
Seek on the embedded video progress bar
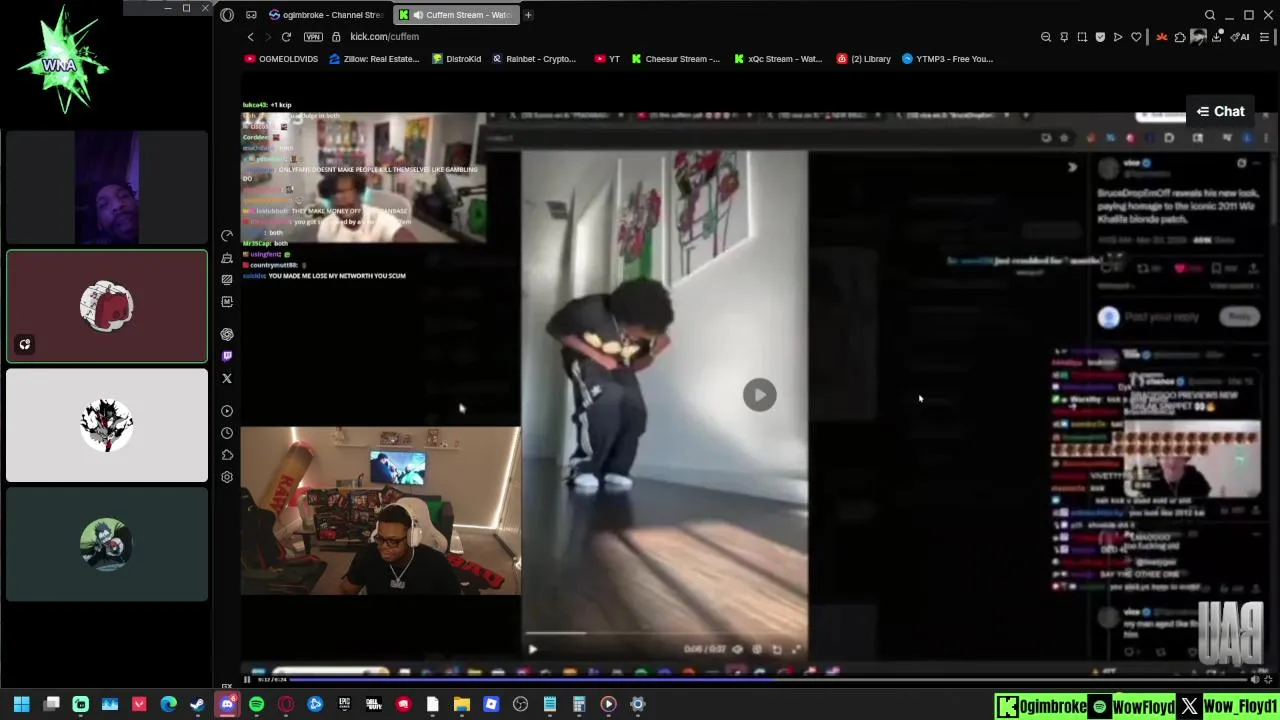pyautogui.click(x=664, y=633)
